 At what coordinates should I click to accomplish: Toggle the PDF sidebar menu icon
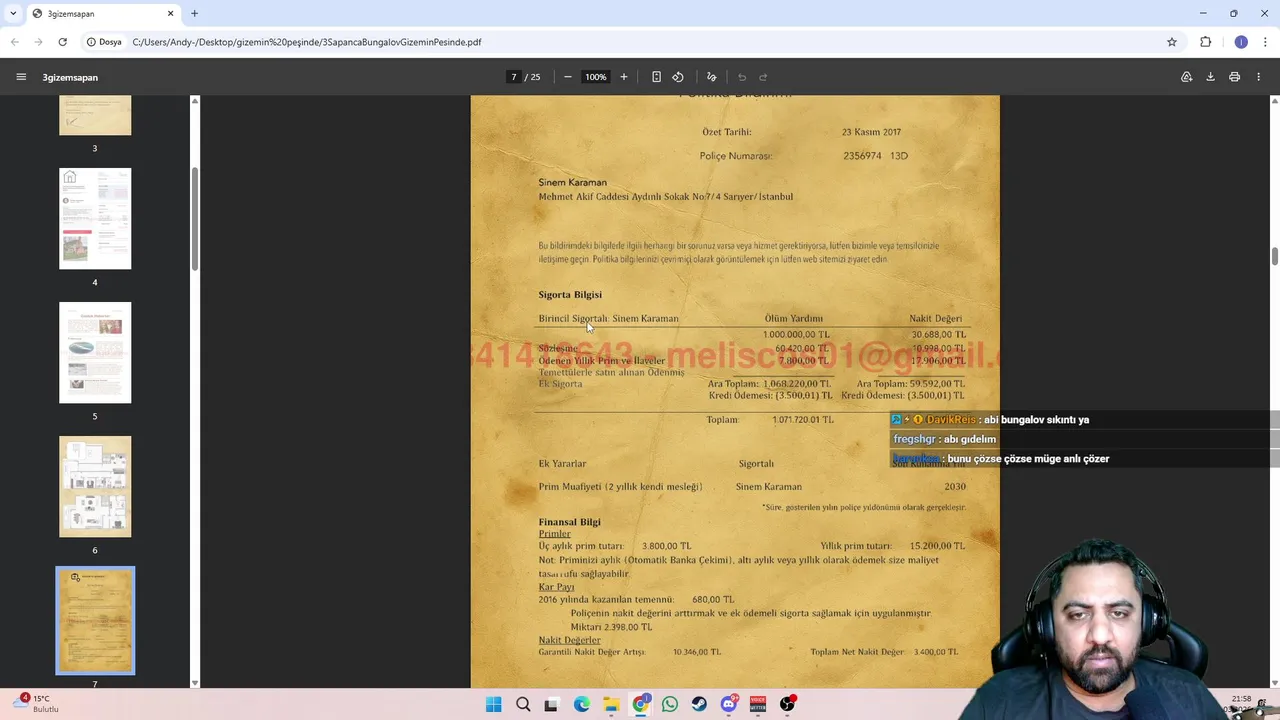coord(21,77)
